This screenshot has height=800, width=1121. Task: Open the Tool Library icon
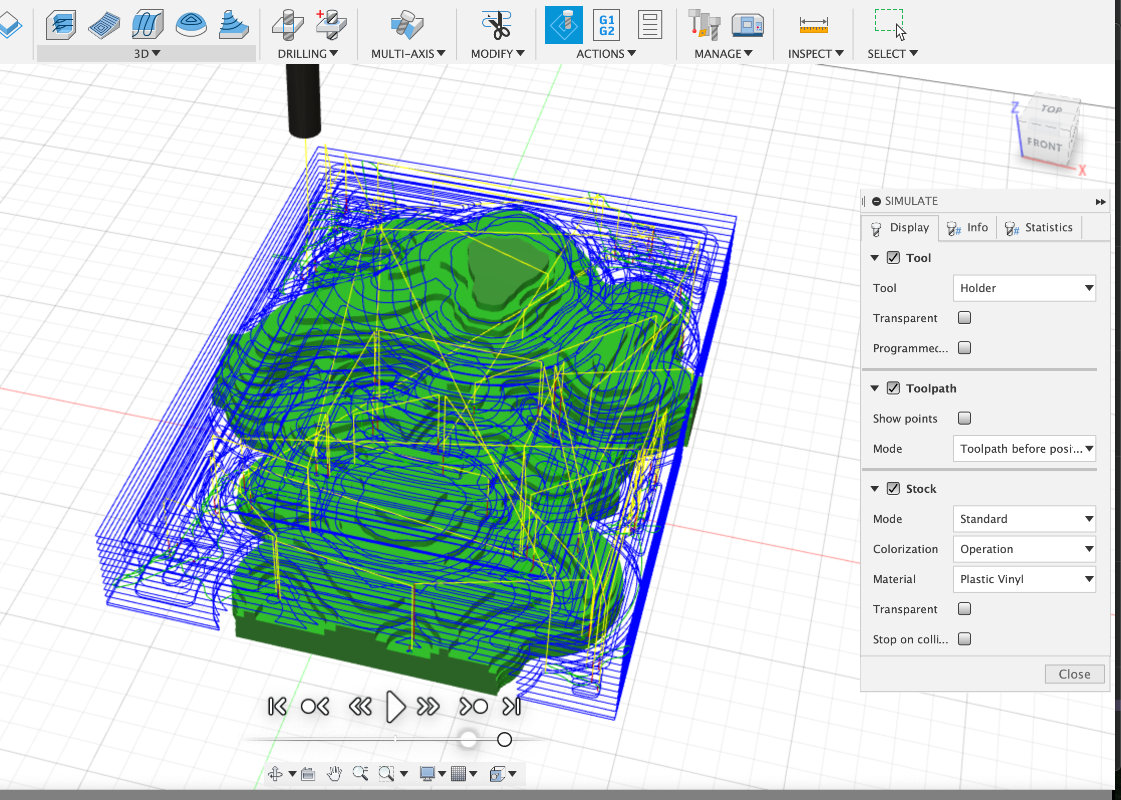click(704, 25)
